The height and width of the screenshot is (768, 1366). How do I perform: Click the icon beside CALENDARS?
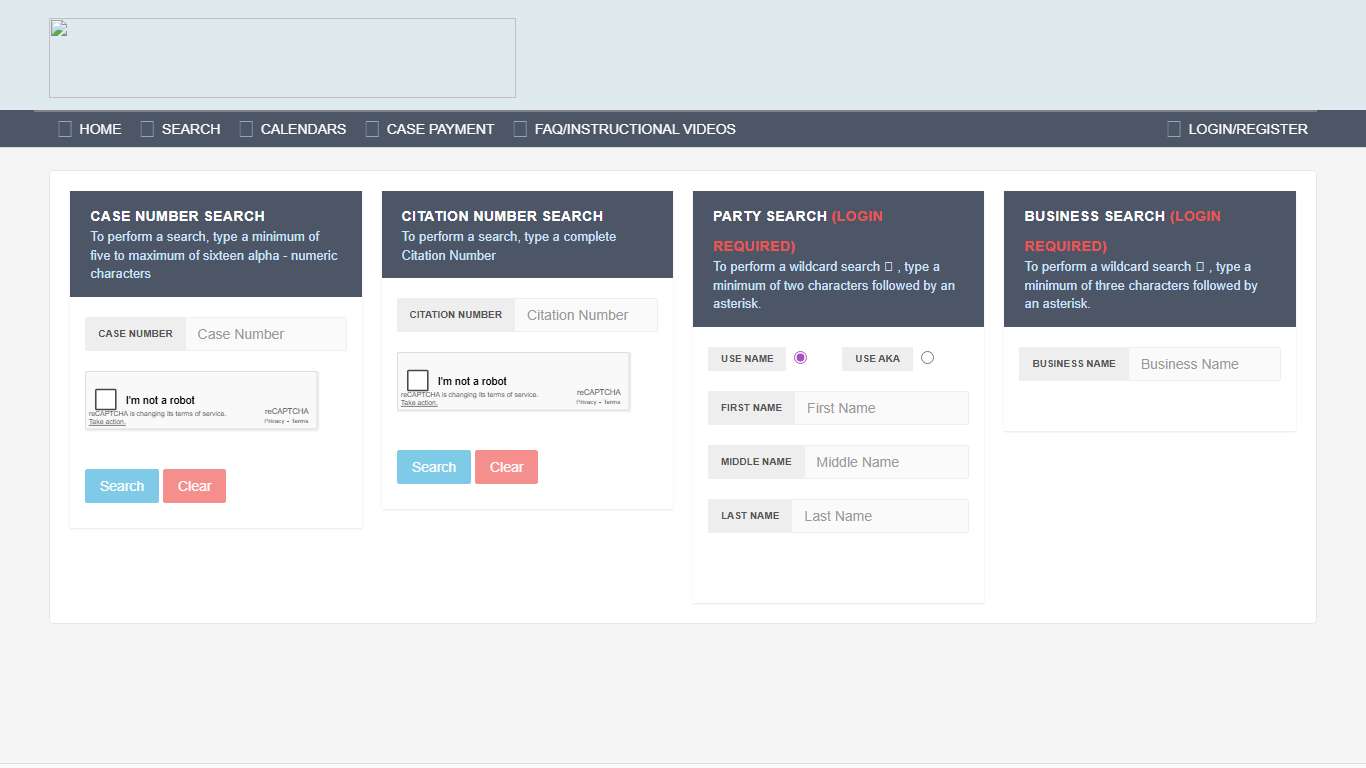[x=244, y=128]
